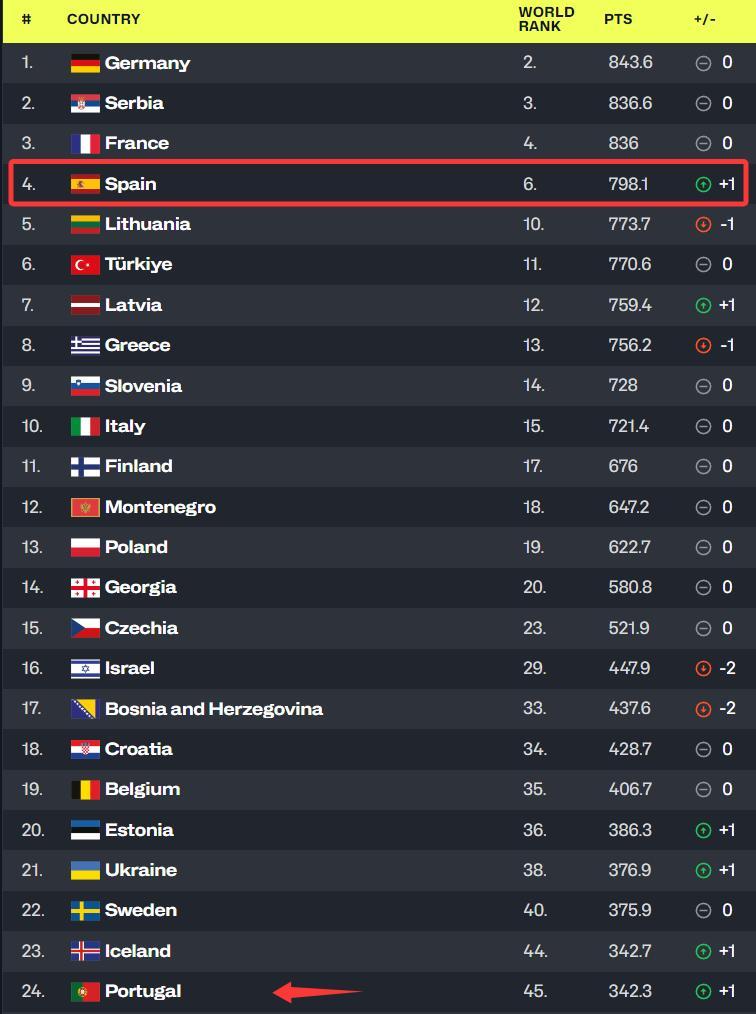756x1014 pixels.
Task: Open the Slovenia team link
Action: (x=143, y=386)
